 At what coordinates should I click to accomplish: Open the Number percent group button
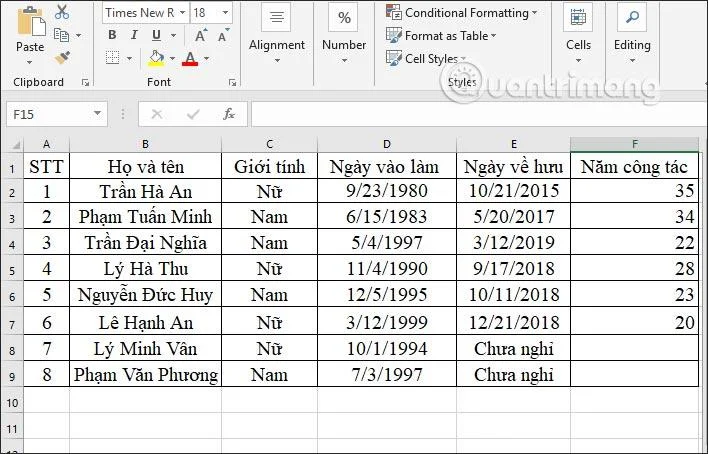point(344,17)
